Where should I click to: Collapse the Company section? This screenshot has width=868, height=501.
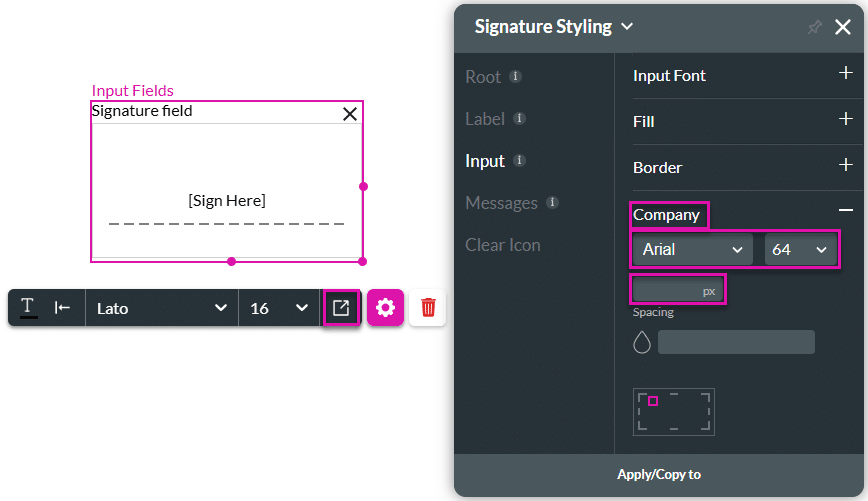pyautogui.click(x=845, y=210)
